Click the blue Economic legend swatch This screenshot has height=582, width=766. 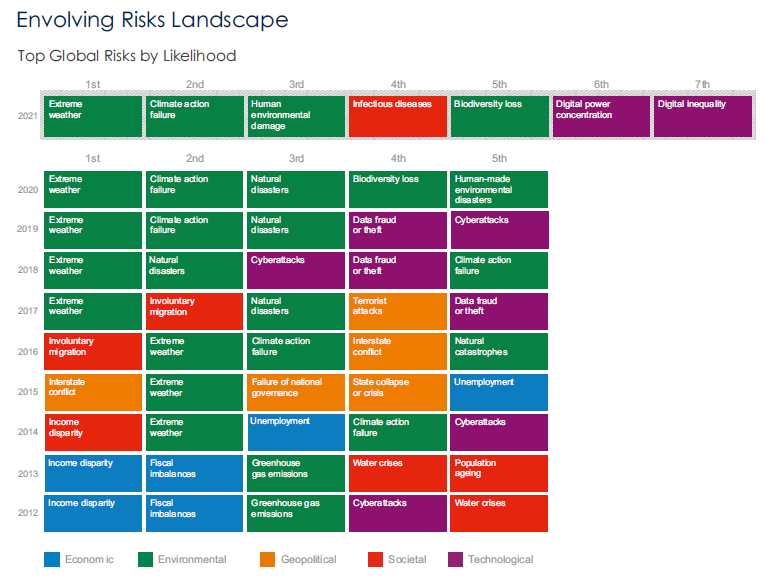click(52, 560)
